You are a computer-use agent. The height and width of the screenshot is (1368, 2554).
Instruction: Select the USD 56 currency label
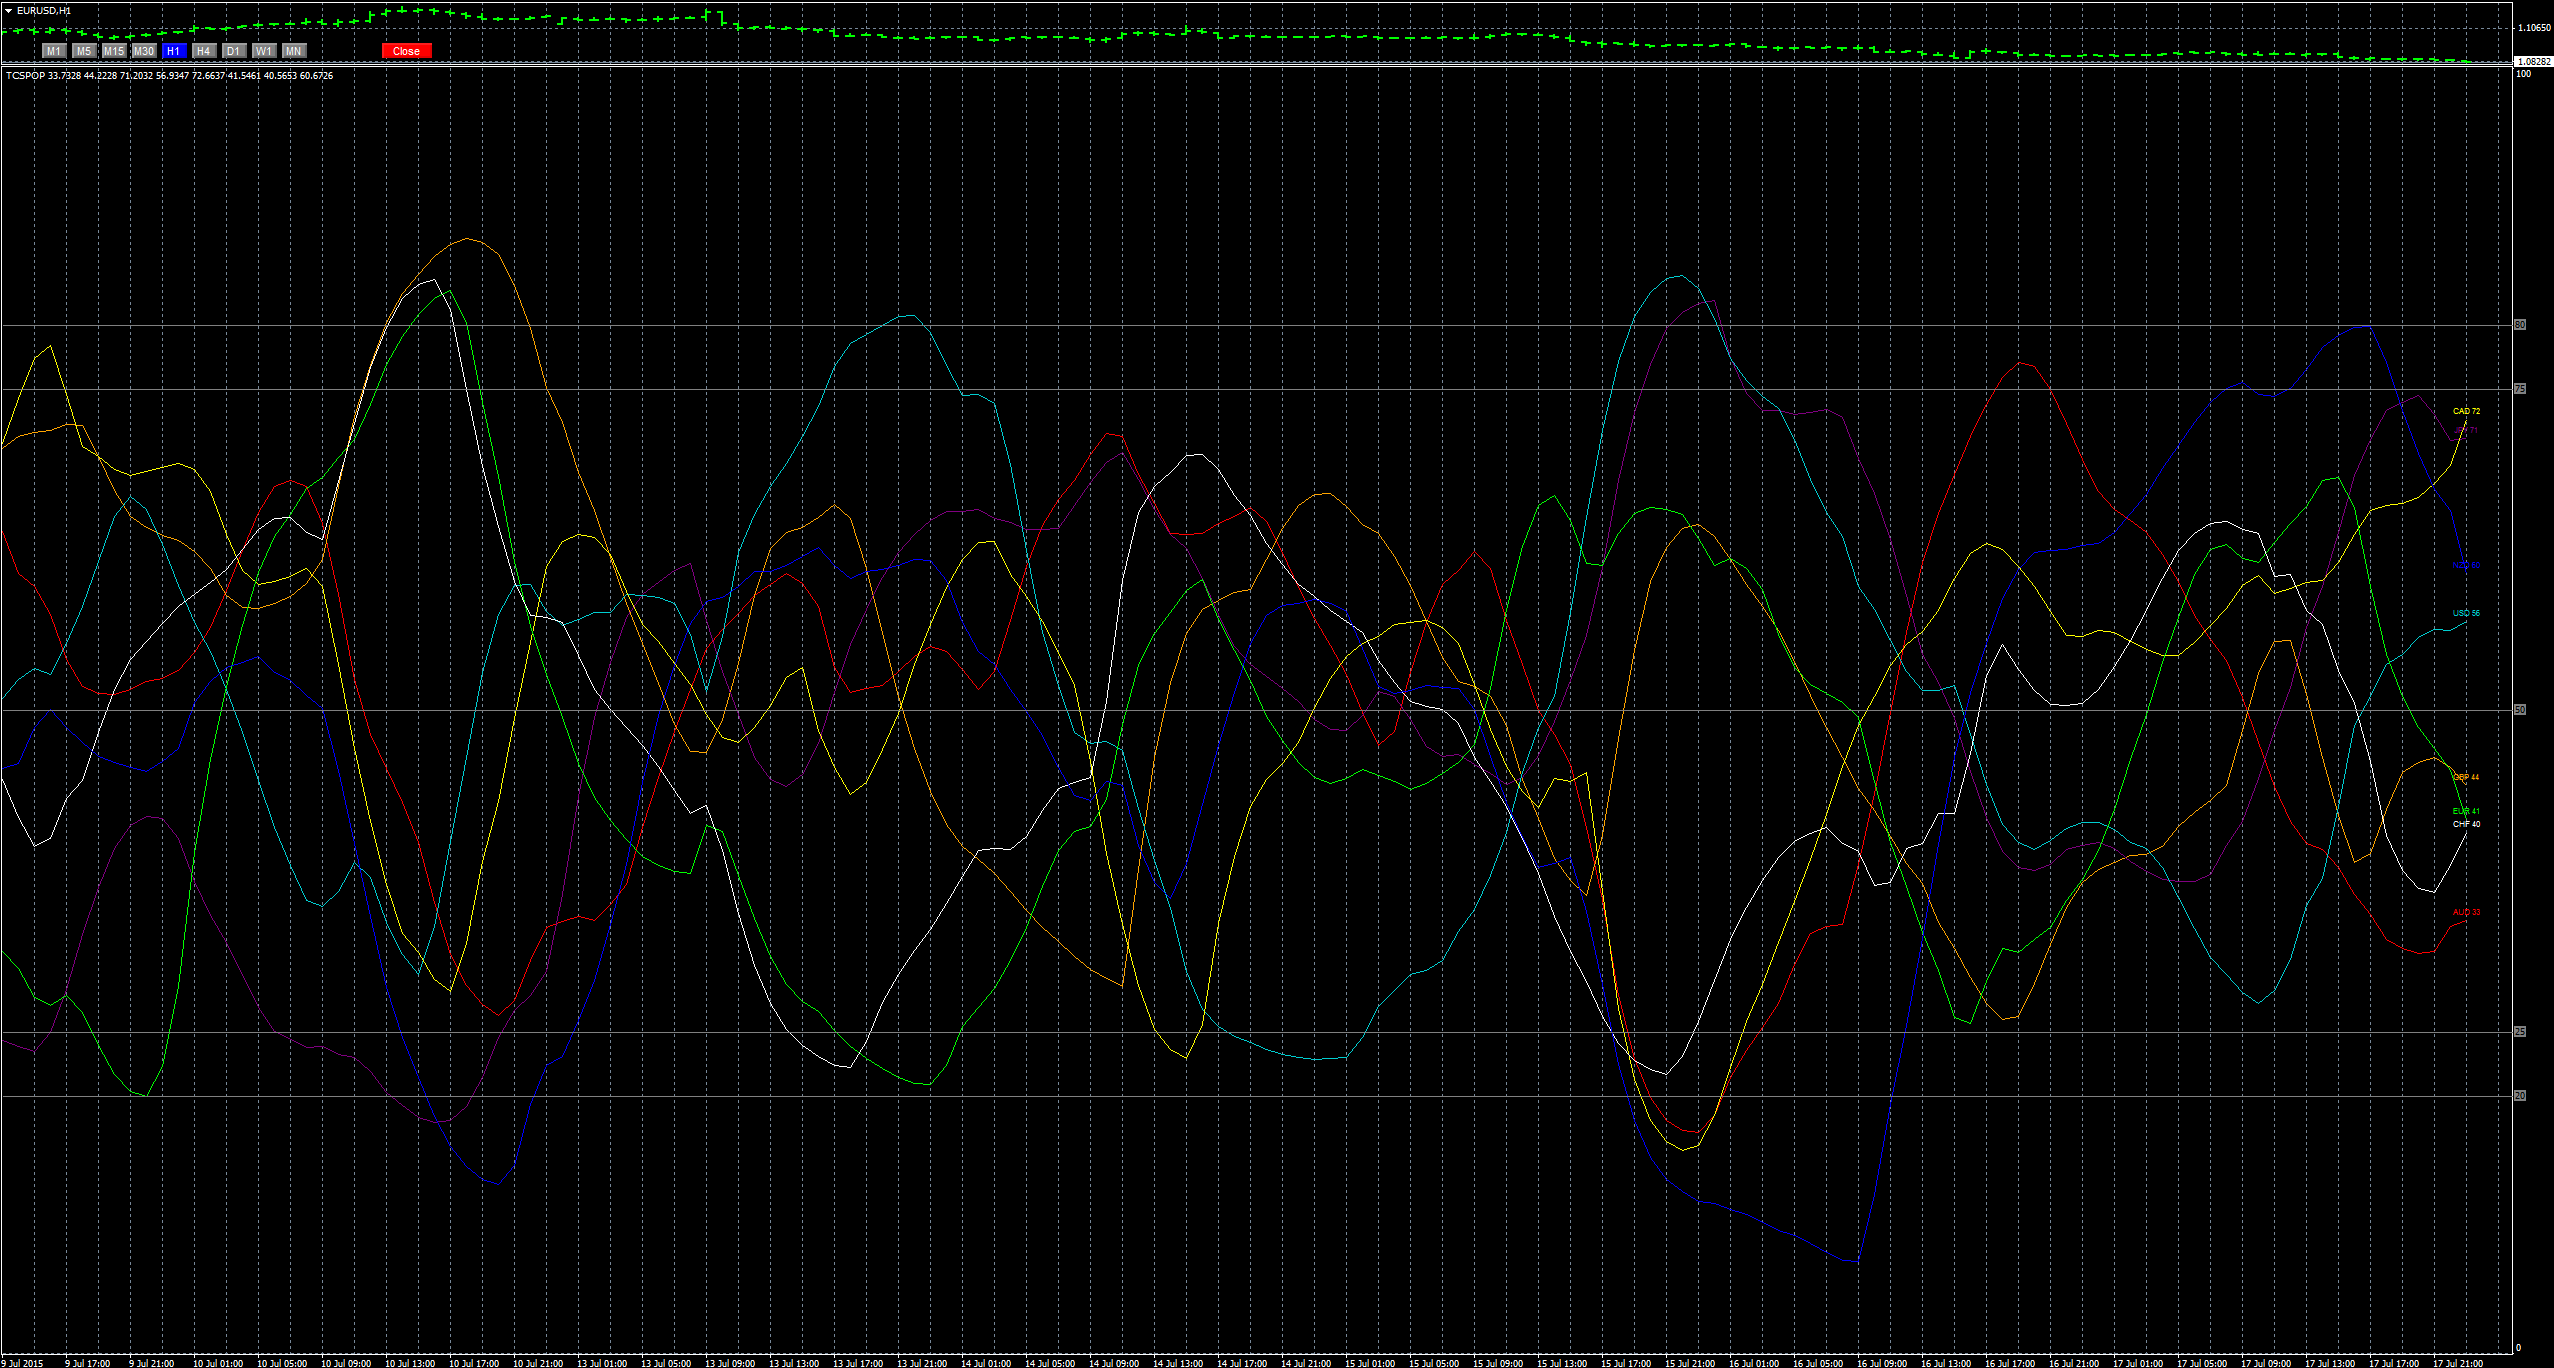(2466, 613)
